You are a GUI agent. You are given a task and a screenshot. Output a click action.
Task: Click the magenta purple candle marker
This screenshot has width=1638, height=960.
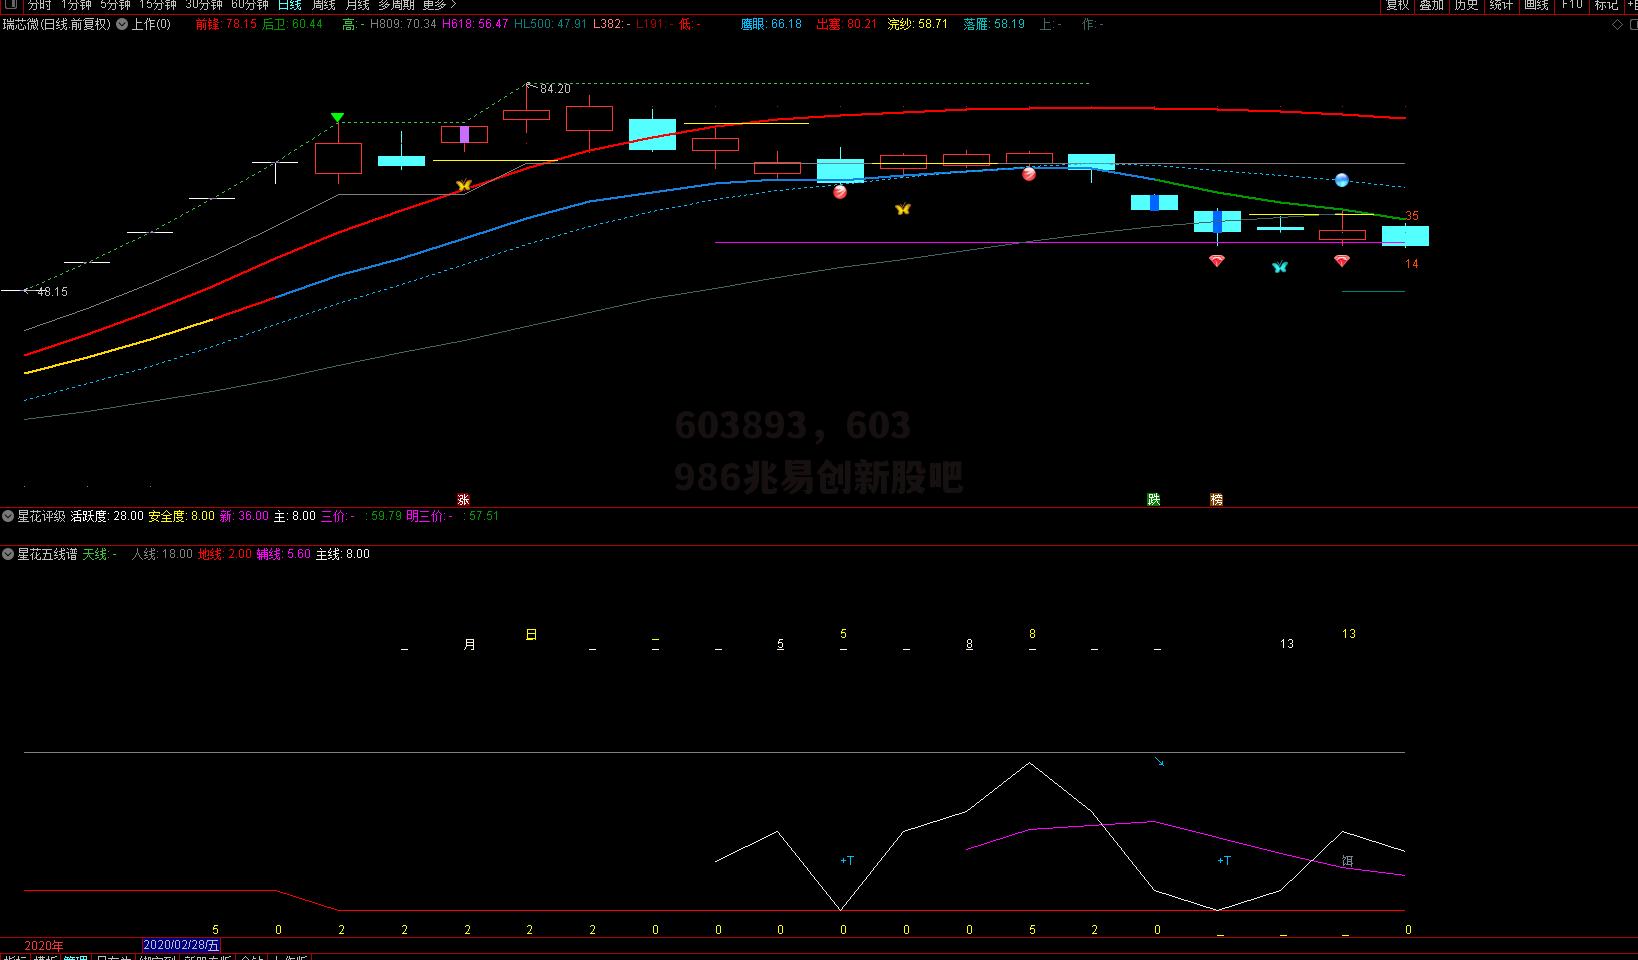coord(464,134)
